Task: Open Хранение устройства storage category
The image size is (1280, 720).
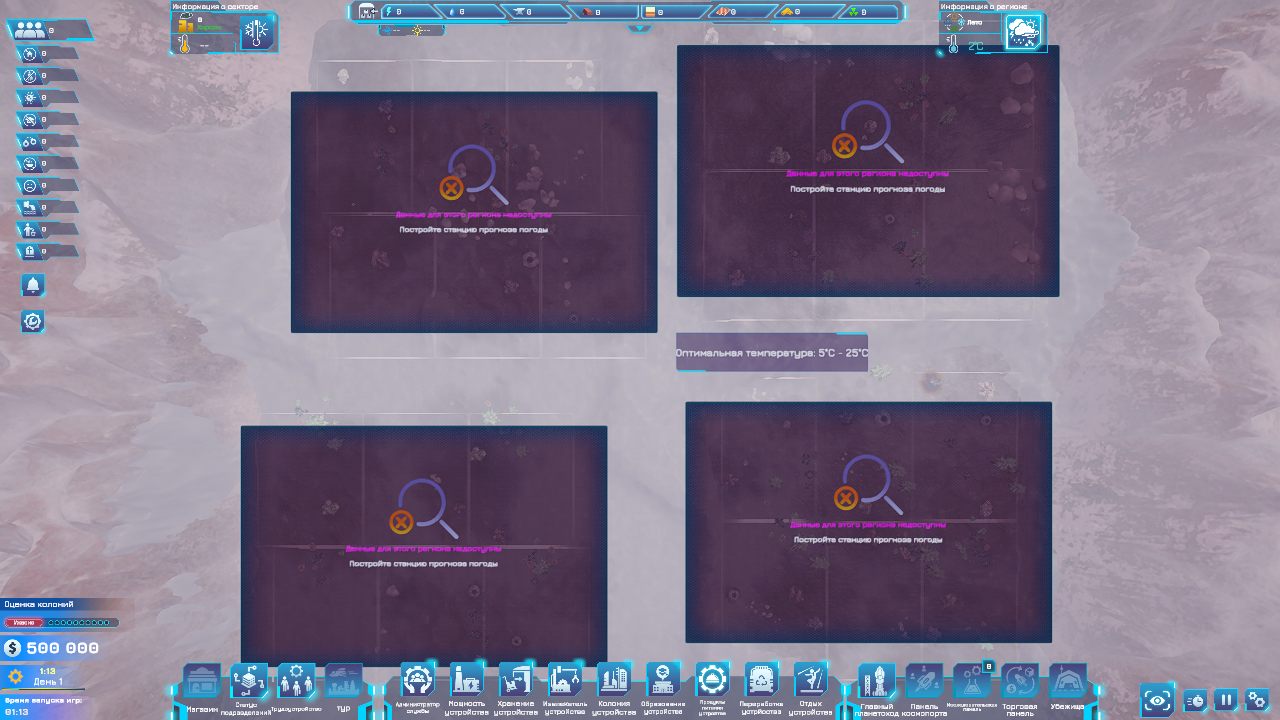Action: click(x=515, y=680)
